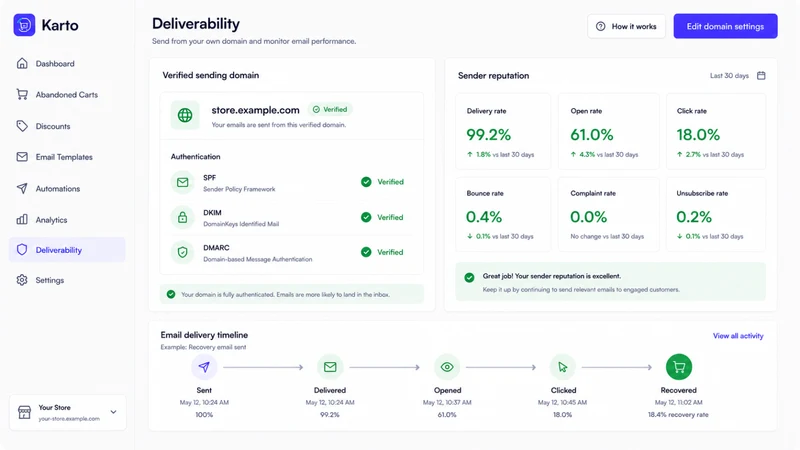
Task: Click the calendar icon in Sender reputation
Action: (x=761, y=76)
